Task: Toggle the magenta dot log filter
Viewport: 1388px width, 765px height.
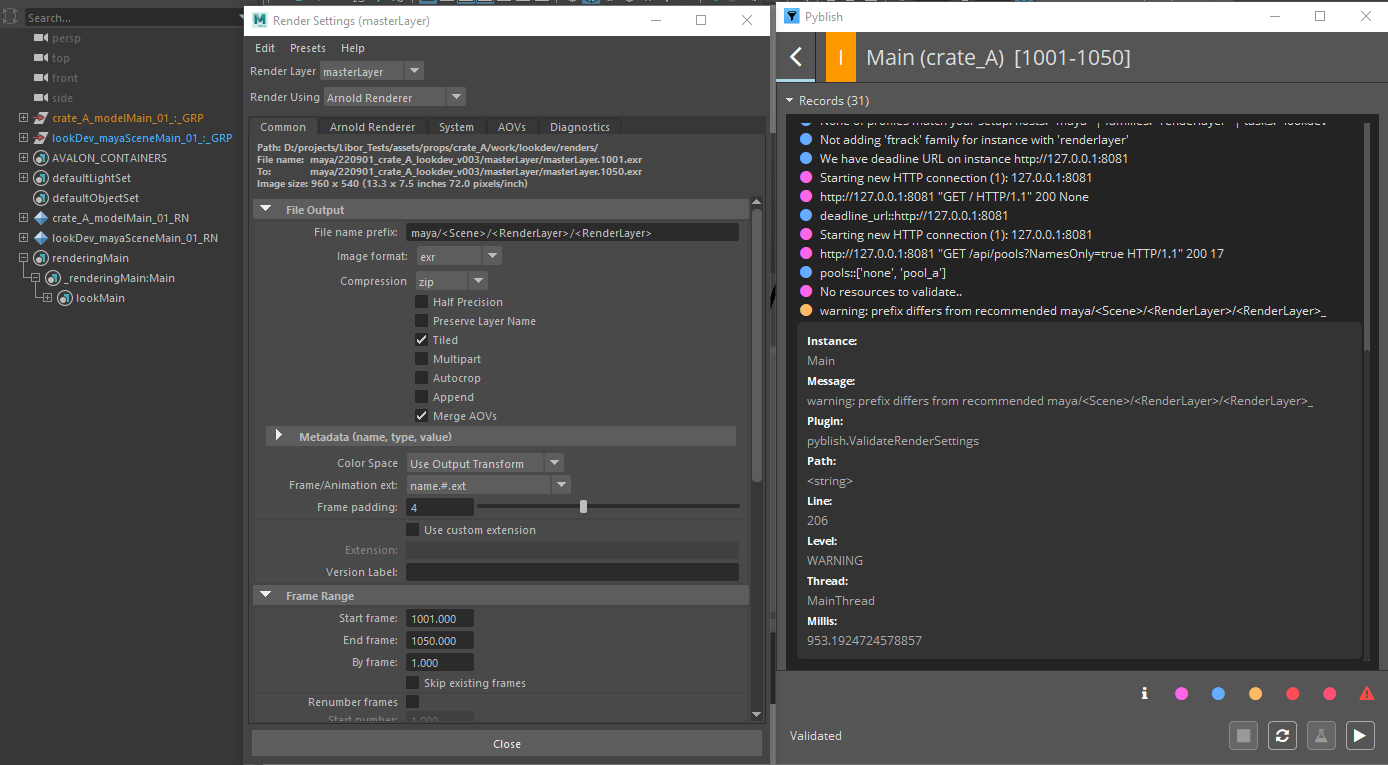Action: (1181, 693)
